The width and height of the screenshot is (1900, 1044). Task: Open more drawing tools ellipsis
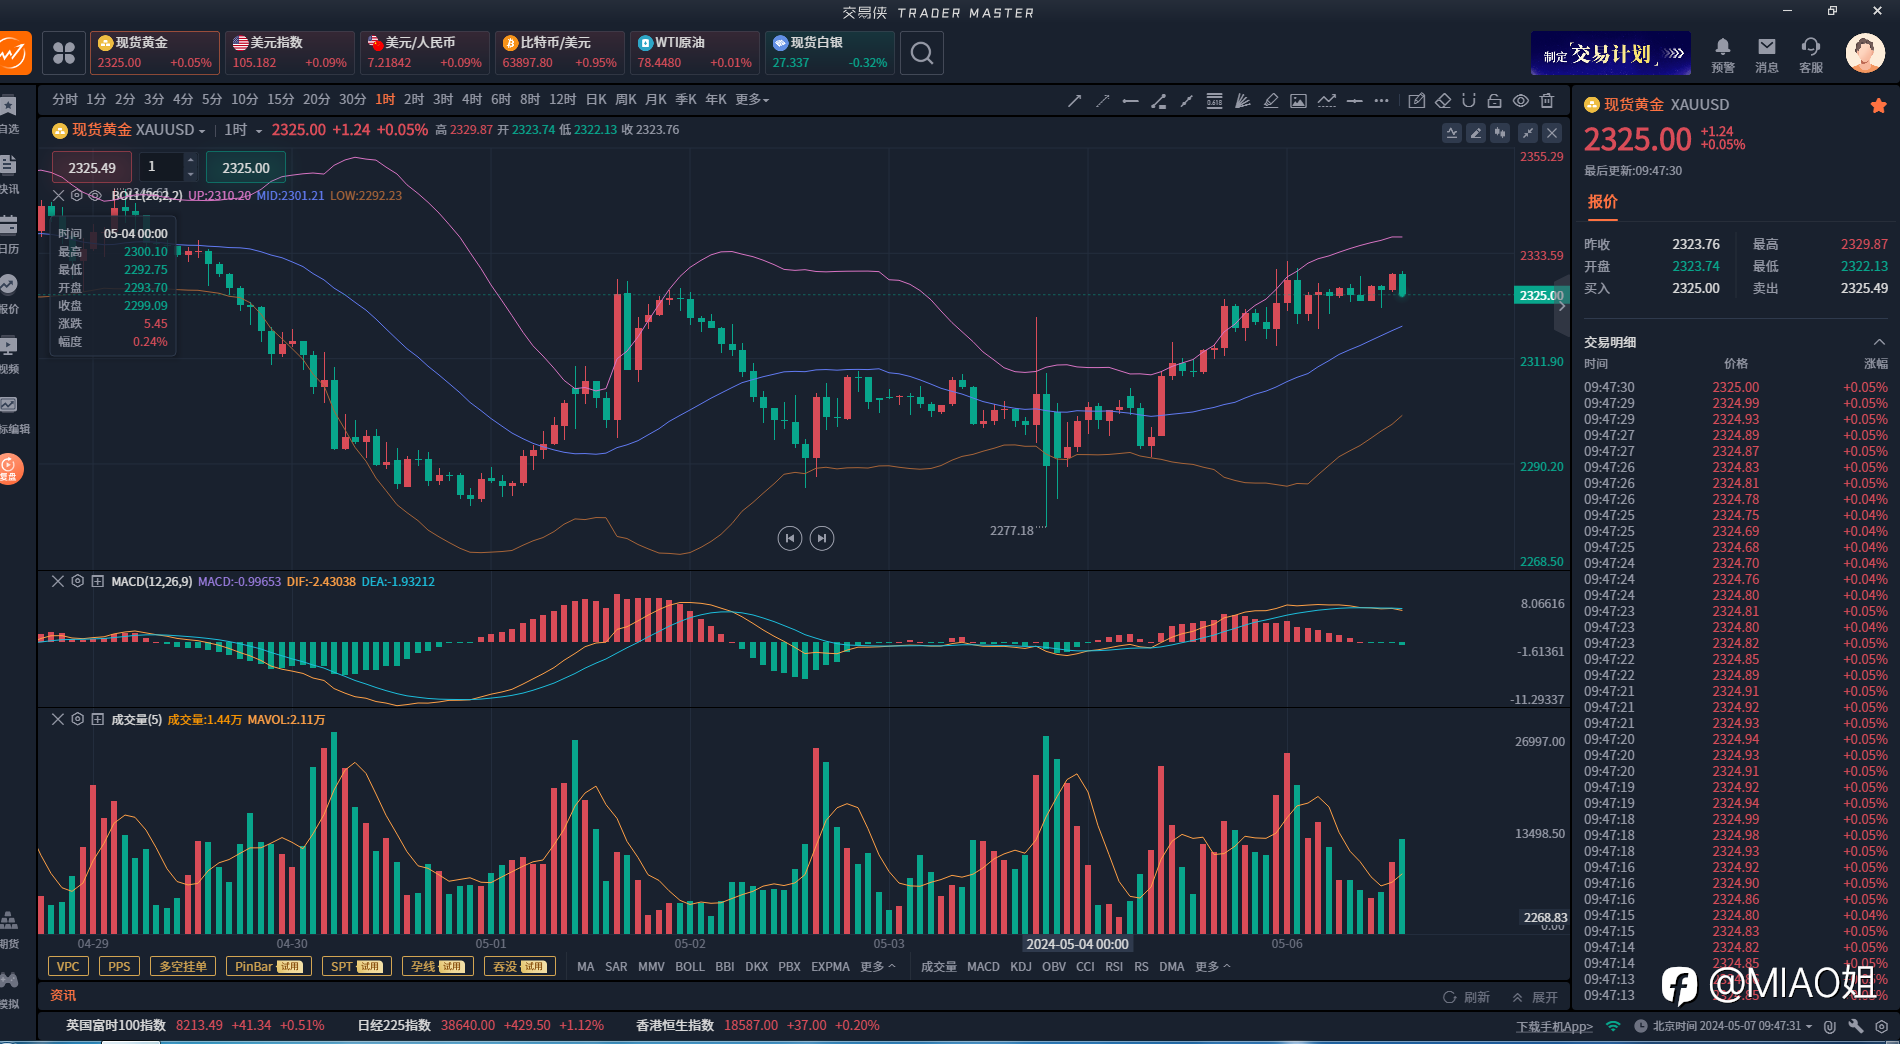coord(1381,101)
